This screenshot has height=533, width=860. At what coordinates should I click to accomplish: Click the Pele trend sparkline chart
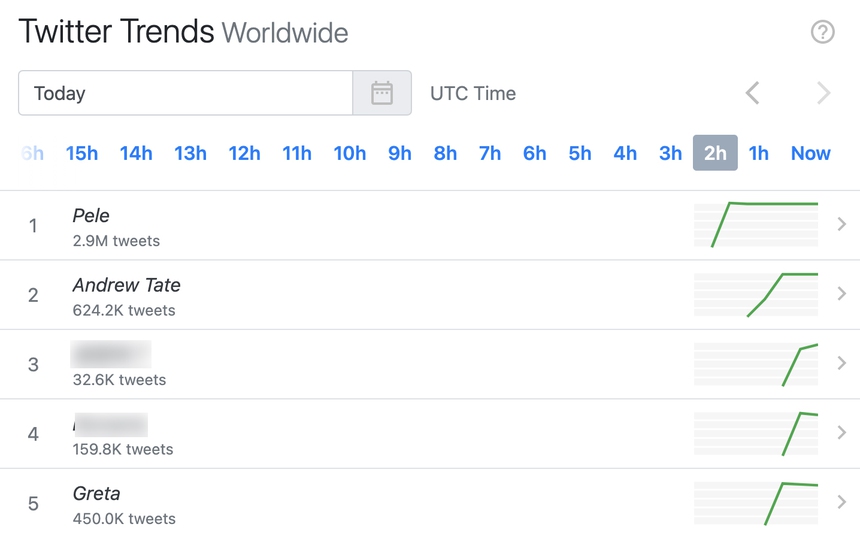tap(756, 225)
